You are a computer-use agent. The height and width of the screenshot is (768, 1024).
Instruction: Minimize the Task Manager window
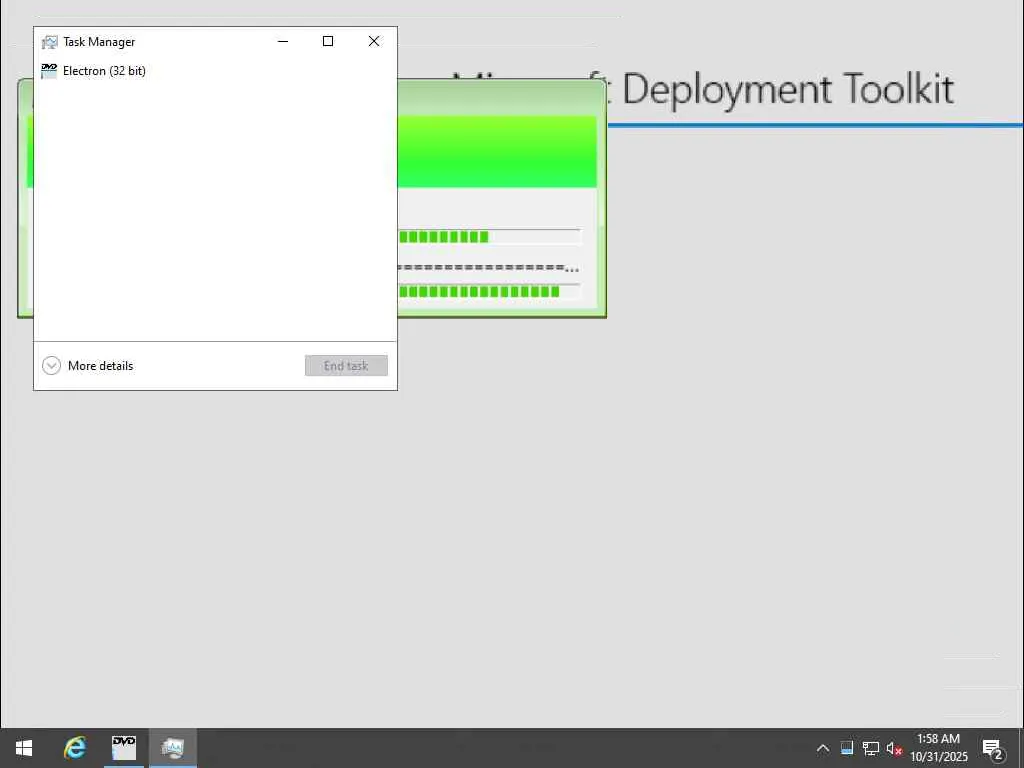pos(283,41)
